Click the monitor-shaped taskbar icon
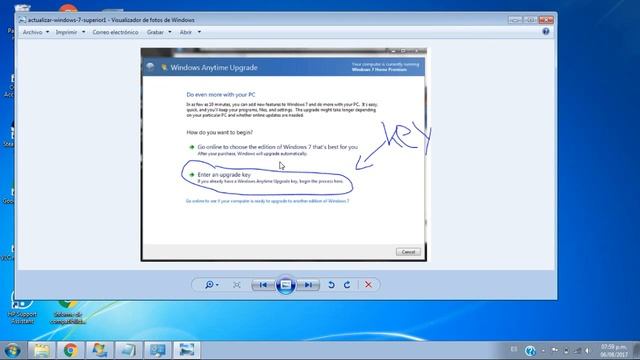The height and width of the screenshot is (360, 640). (x=158, y=350)
